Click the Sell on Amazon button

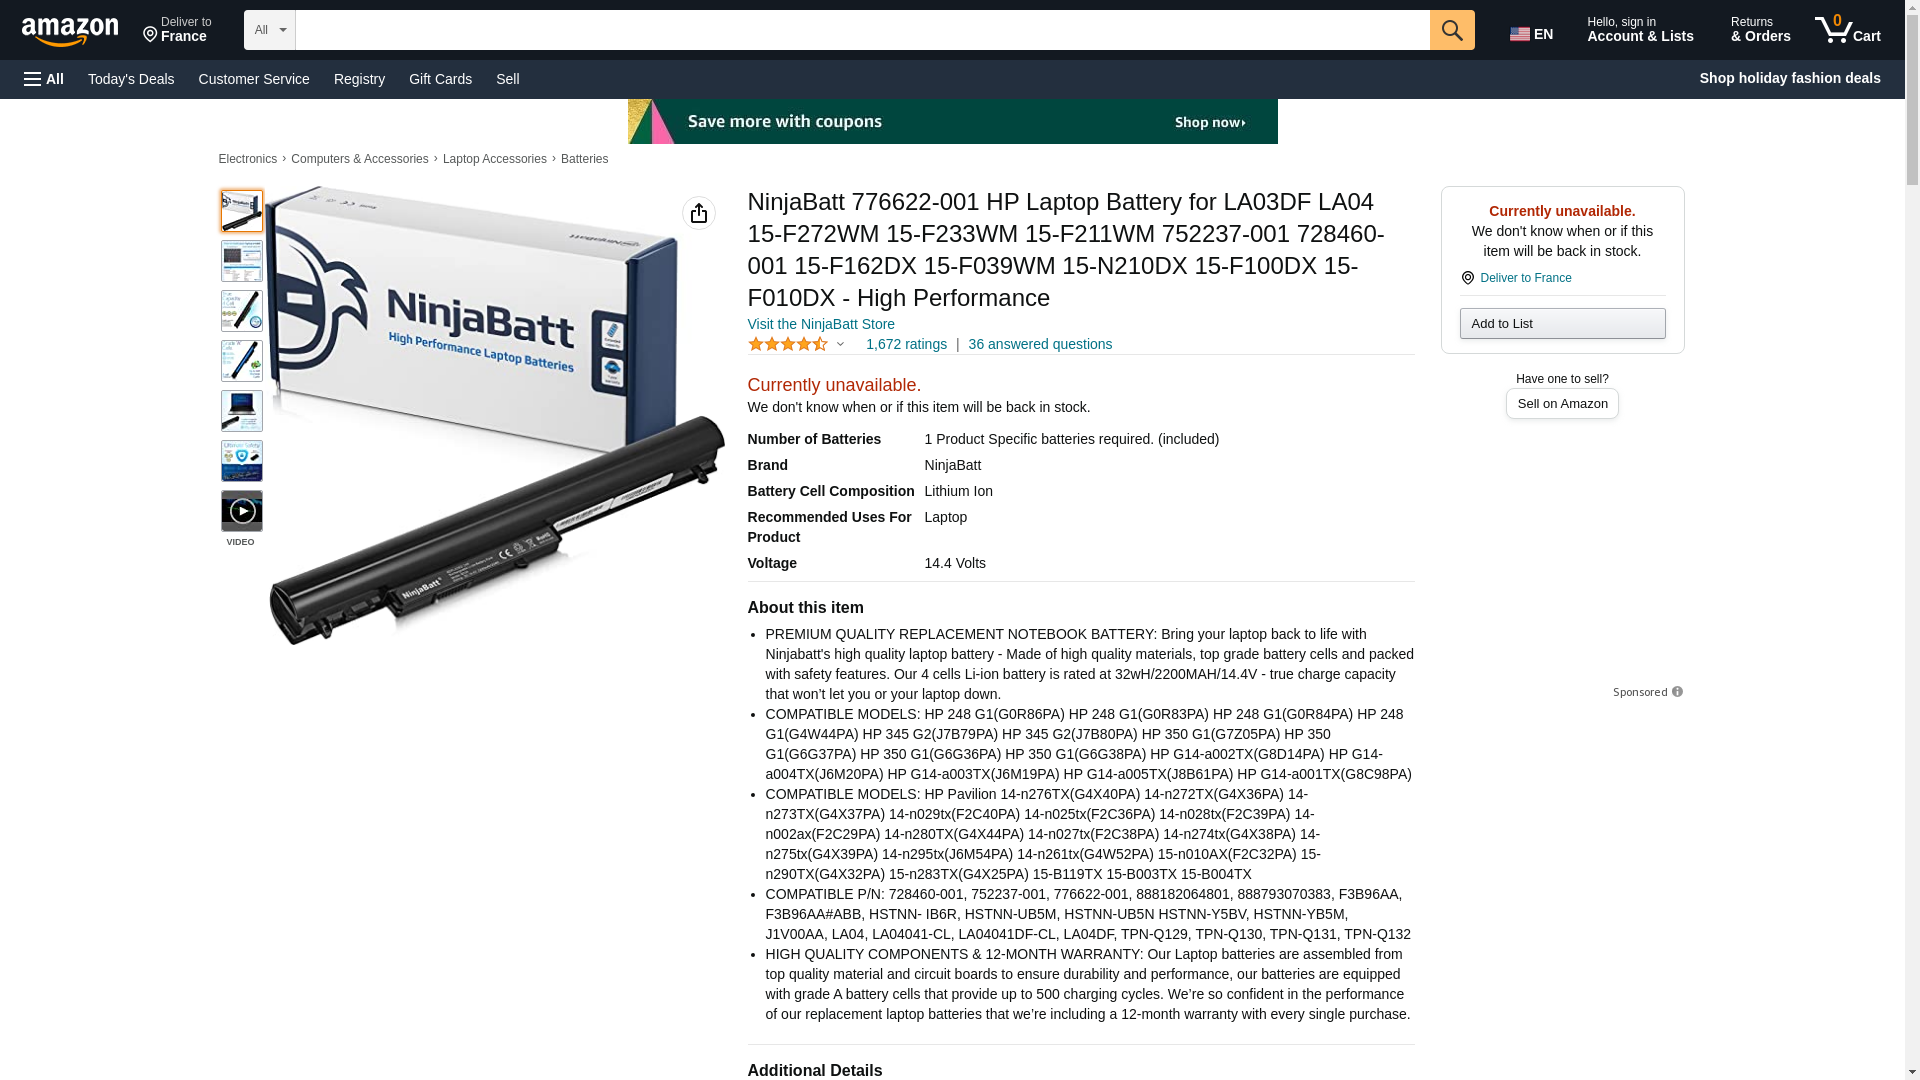tap(1562, 403)
